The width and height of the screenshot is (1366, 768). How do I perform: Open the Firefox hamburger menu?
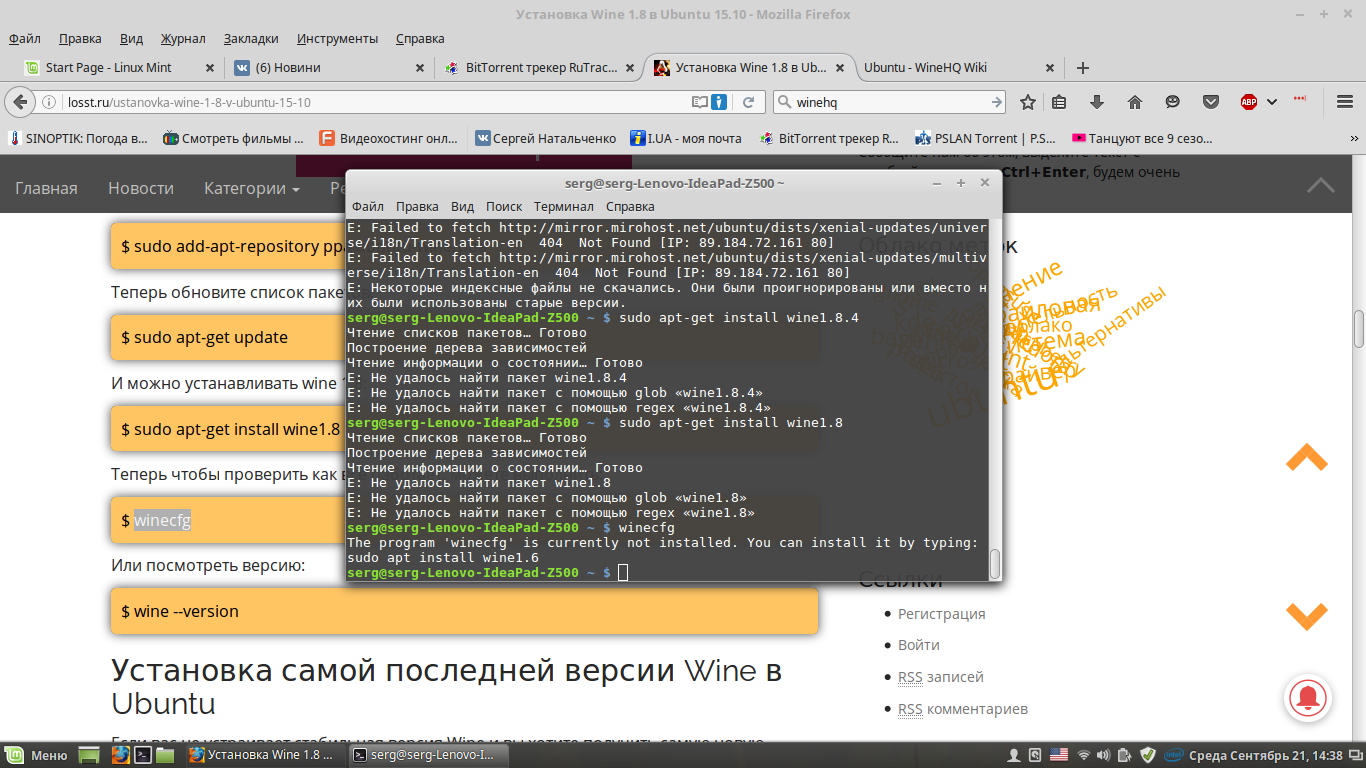[1343, 102]
